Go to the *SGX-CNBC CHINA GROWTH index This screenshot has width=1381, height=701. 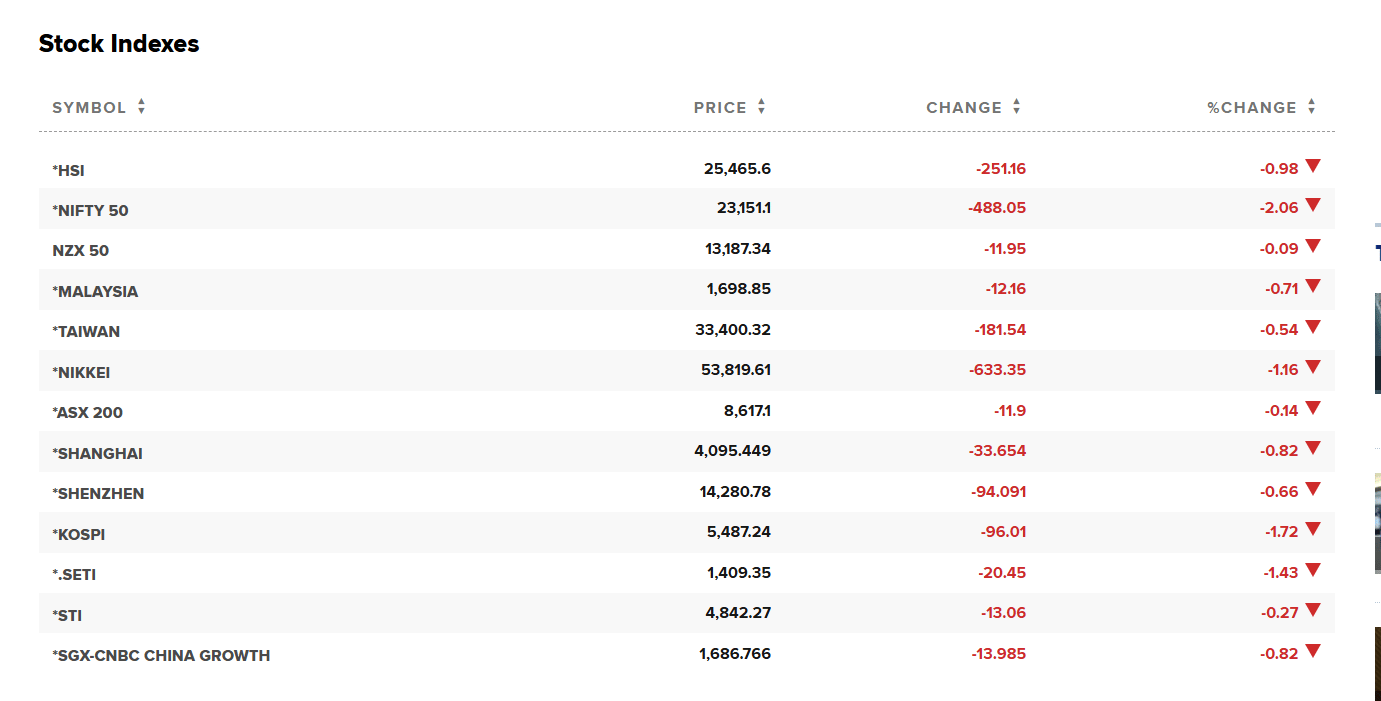tap(161, 656)
